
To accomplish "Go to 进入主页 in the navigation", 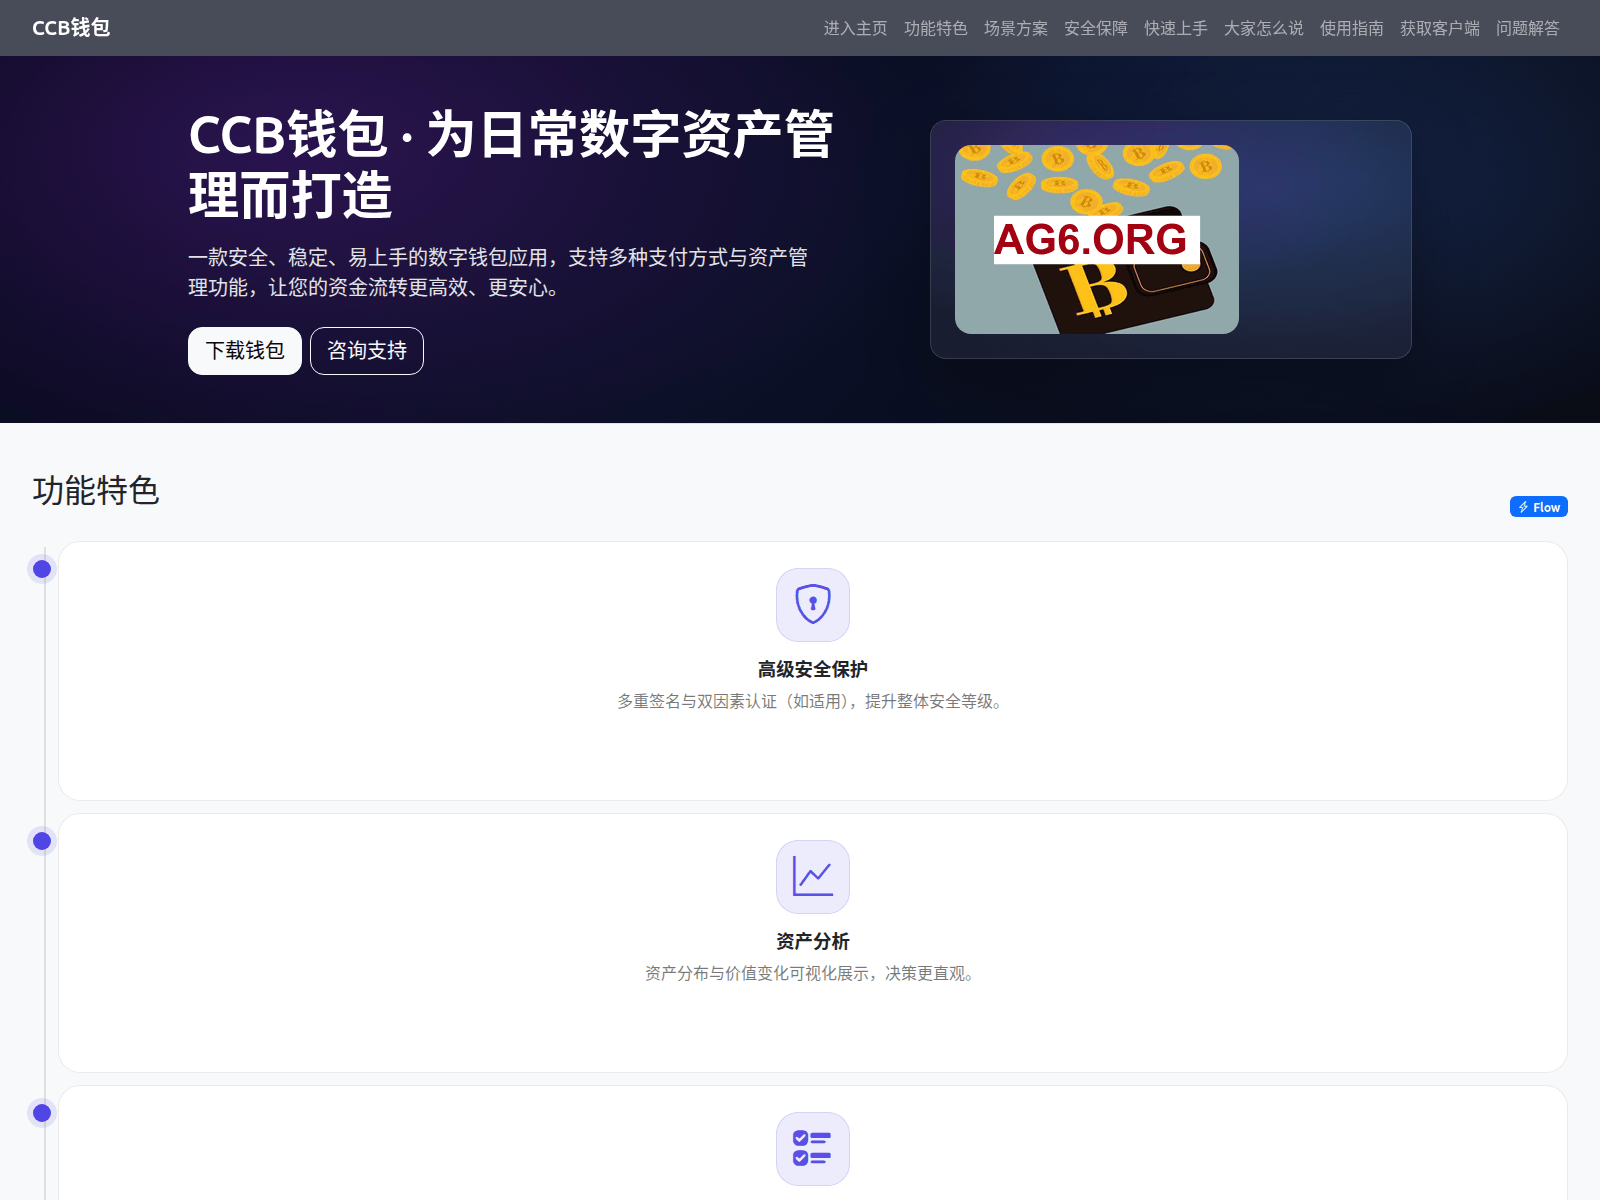I will (855, 28).
